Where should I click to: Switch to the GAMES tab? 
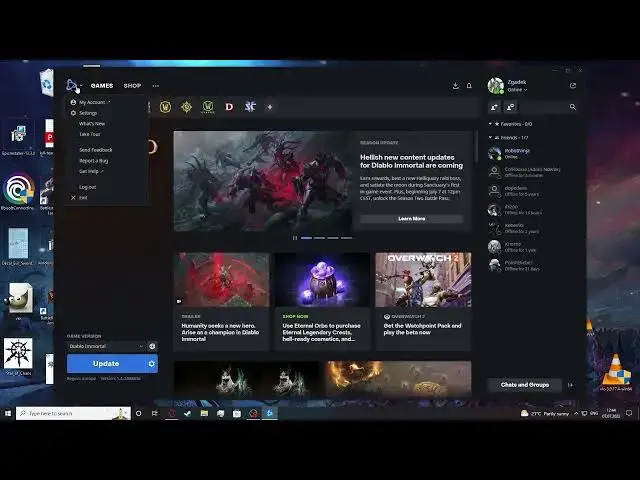(x=102, y=86)
